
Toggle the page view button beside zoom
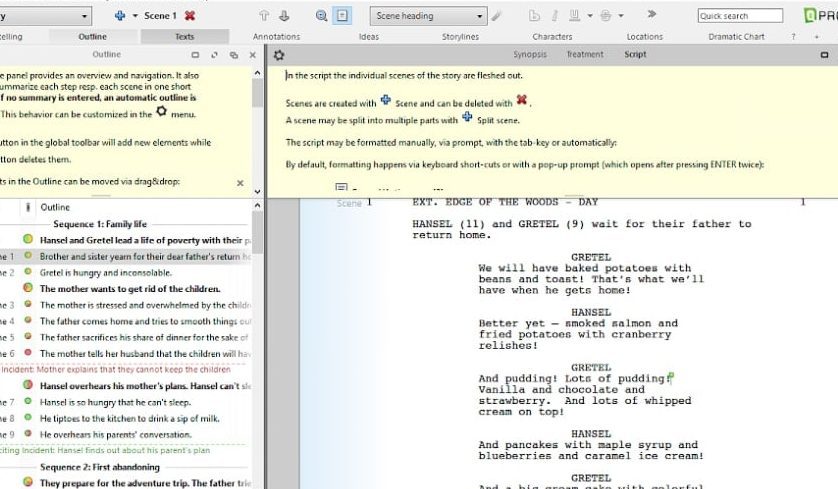point(343,16)
